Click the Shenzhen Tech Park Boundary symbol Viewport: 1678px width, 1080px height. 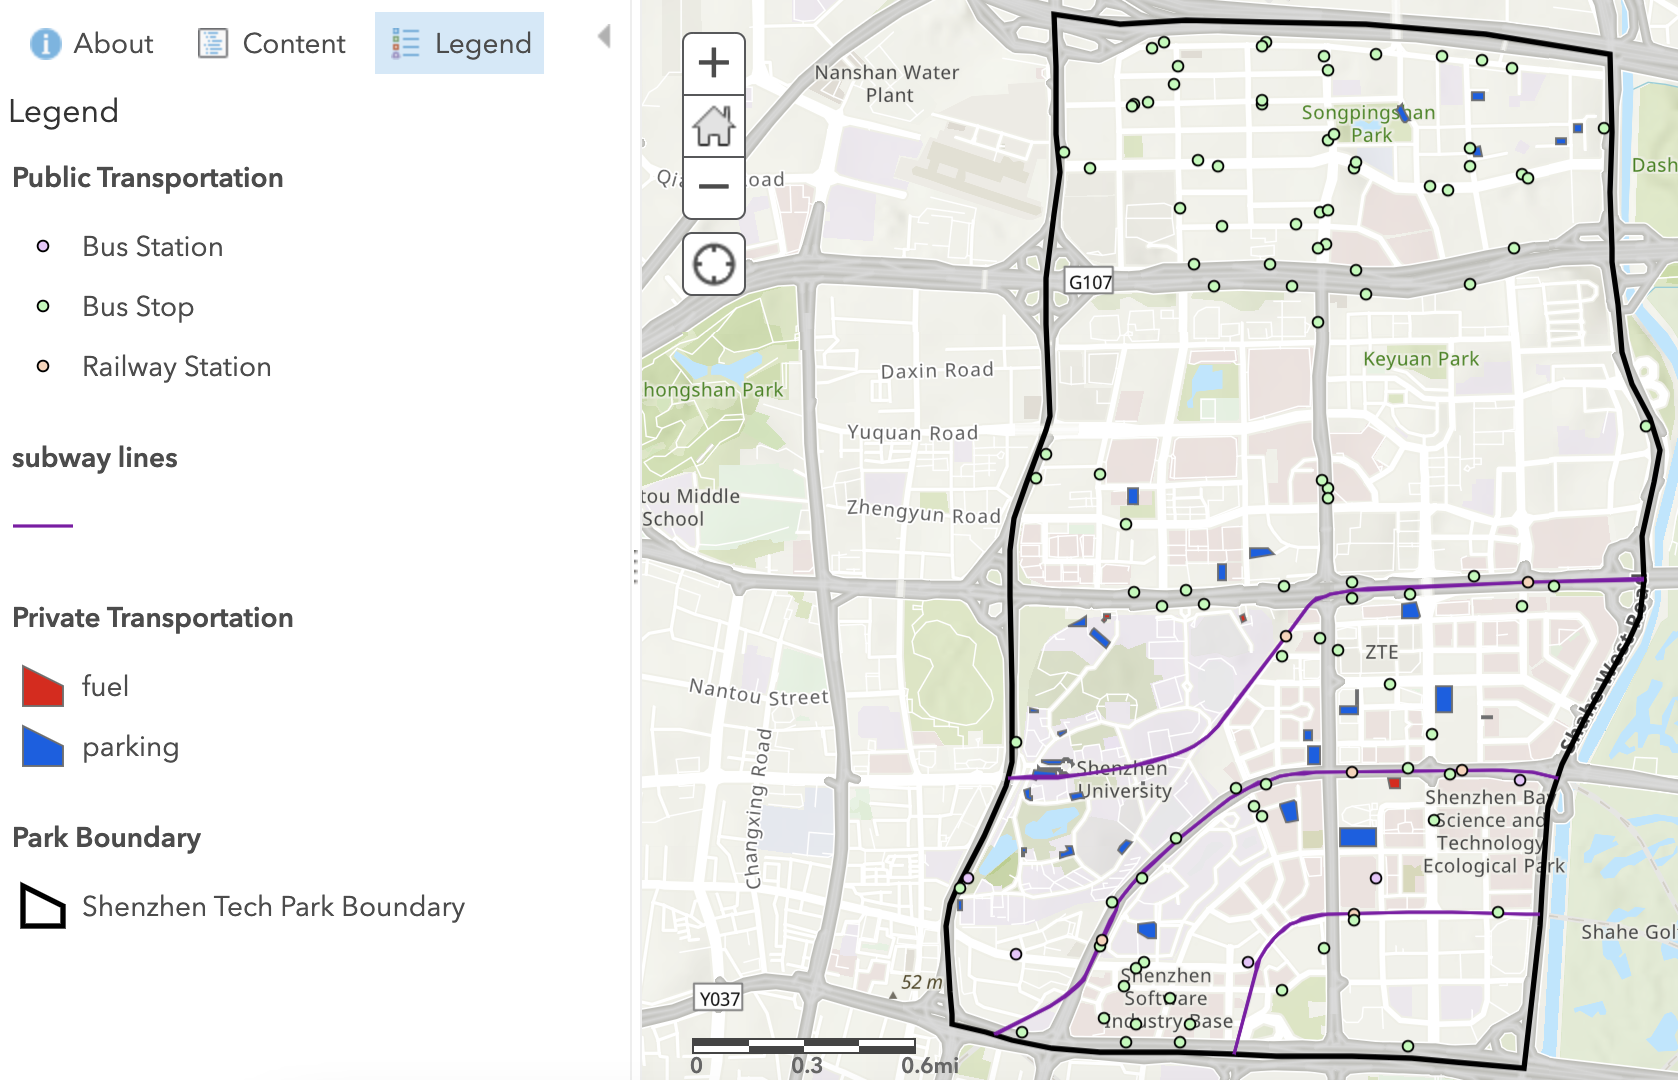(x=43, y=907)
